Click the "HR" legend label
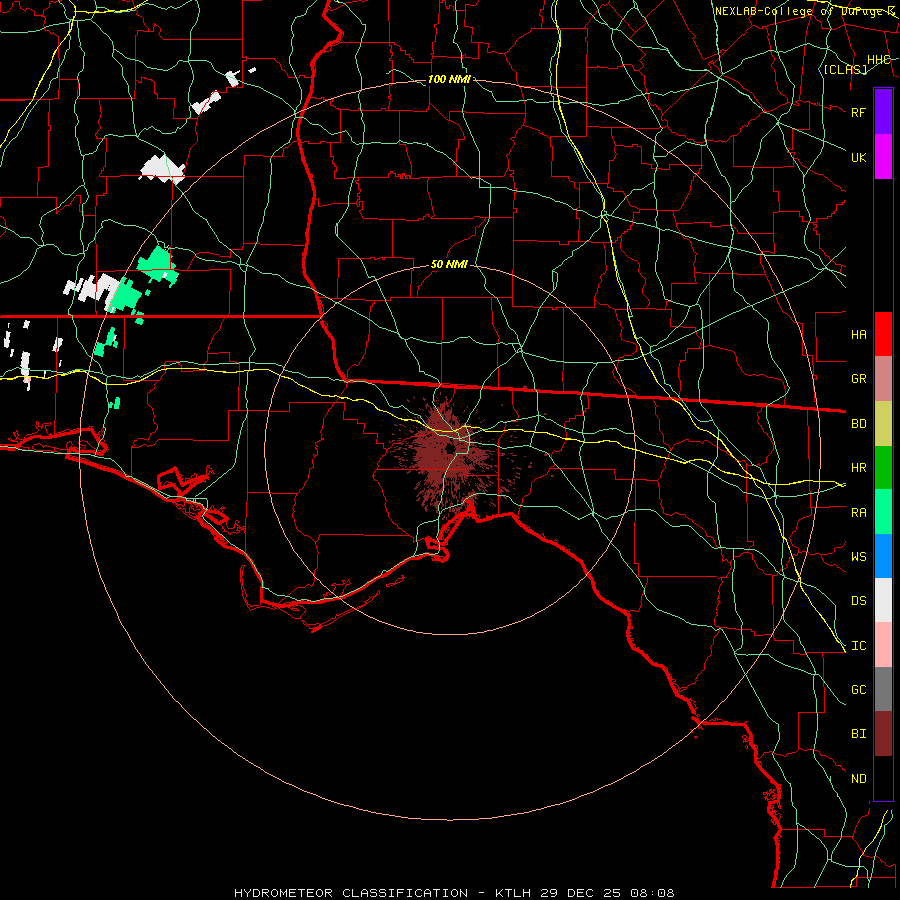The width and height of the screenshot is (900, 900). point(859,468)
